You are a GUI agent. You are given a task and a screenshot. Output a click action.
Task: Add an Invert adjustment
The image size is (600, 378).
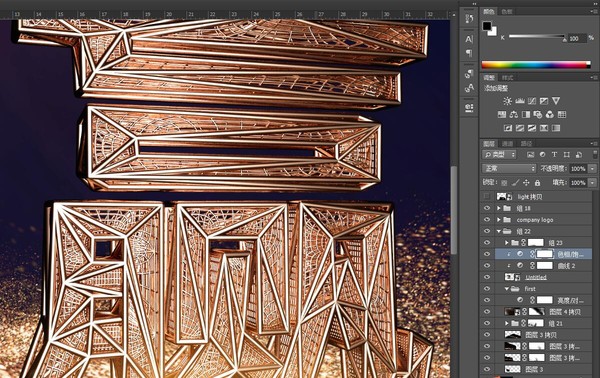click(508, 128)
